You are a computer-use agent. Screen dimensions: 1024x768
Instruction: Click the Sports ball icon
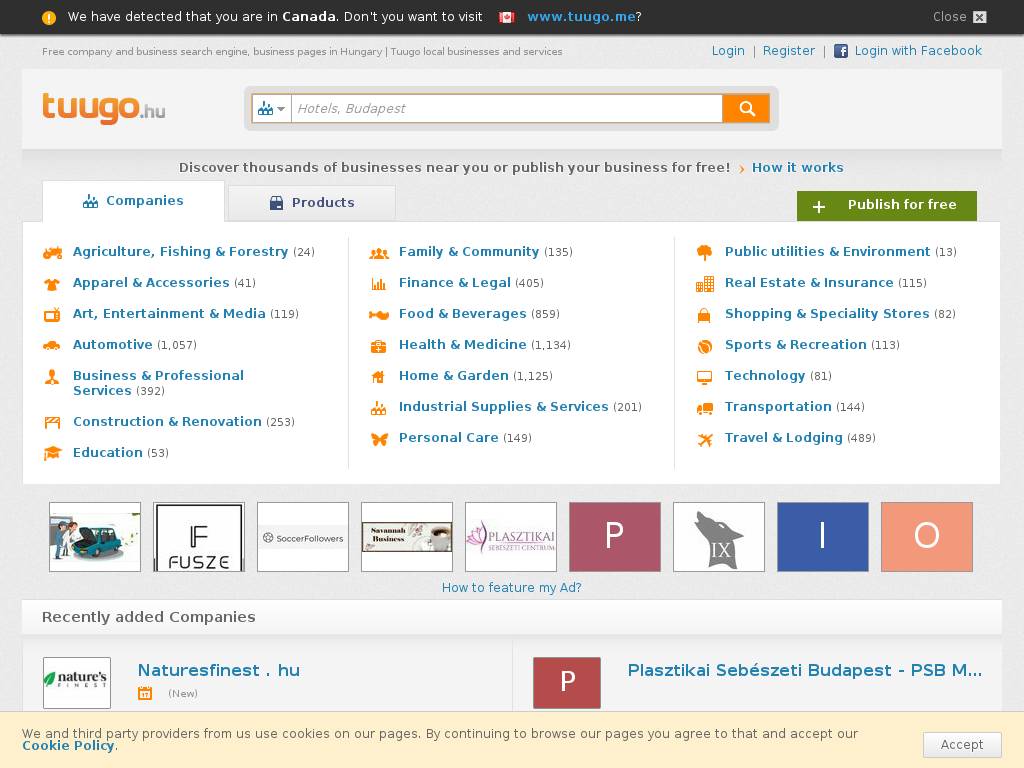click(x=705, y=346)
